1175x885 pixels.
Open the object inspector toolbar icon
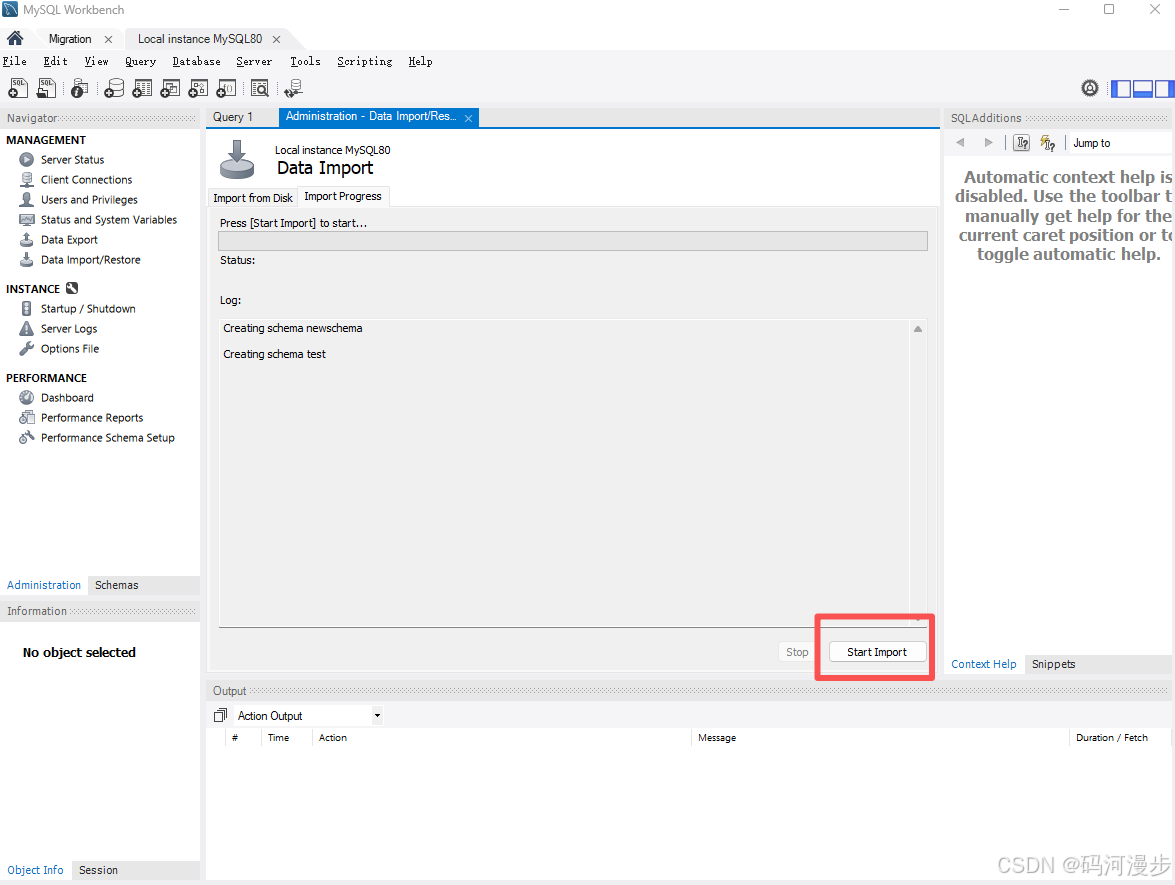tap(79, 88)
